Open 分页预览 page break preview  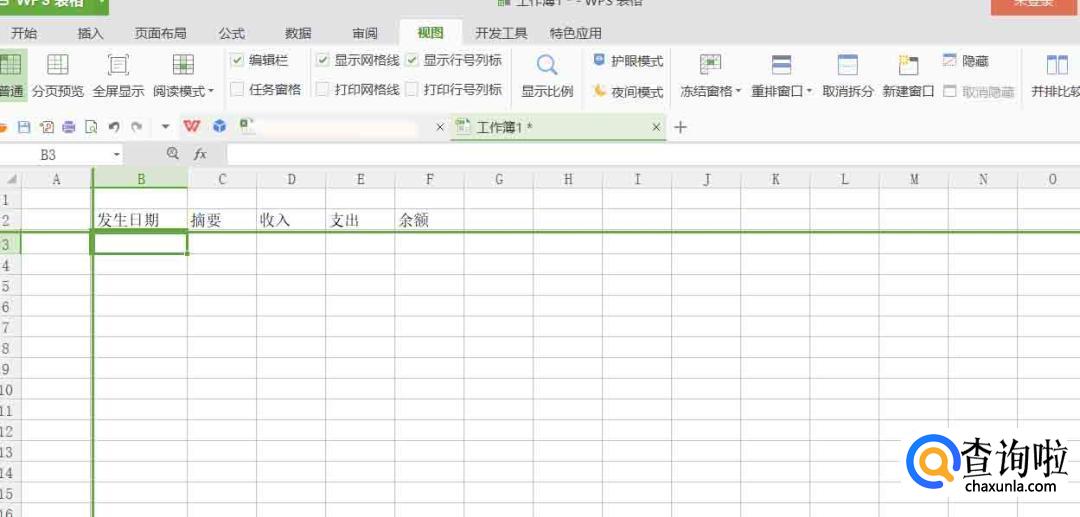[57, 74]
